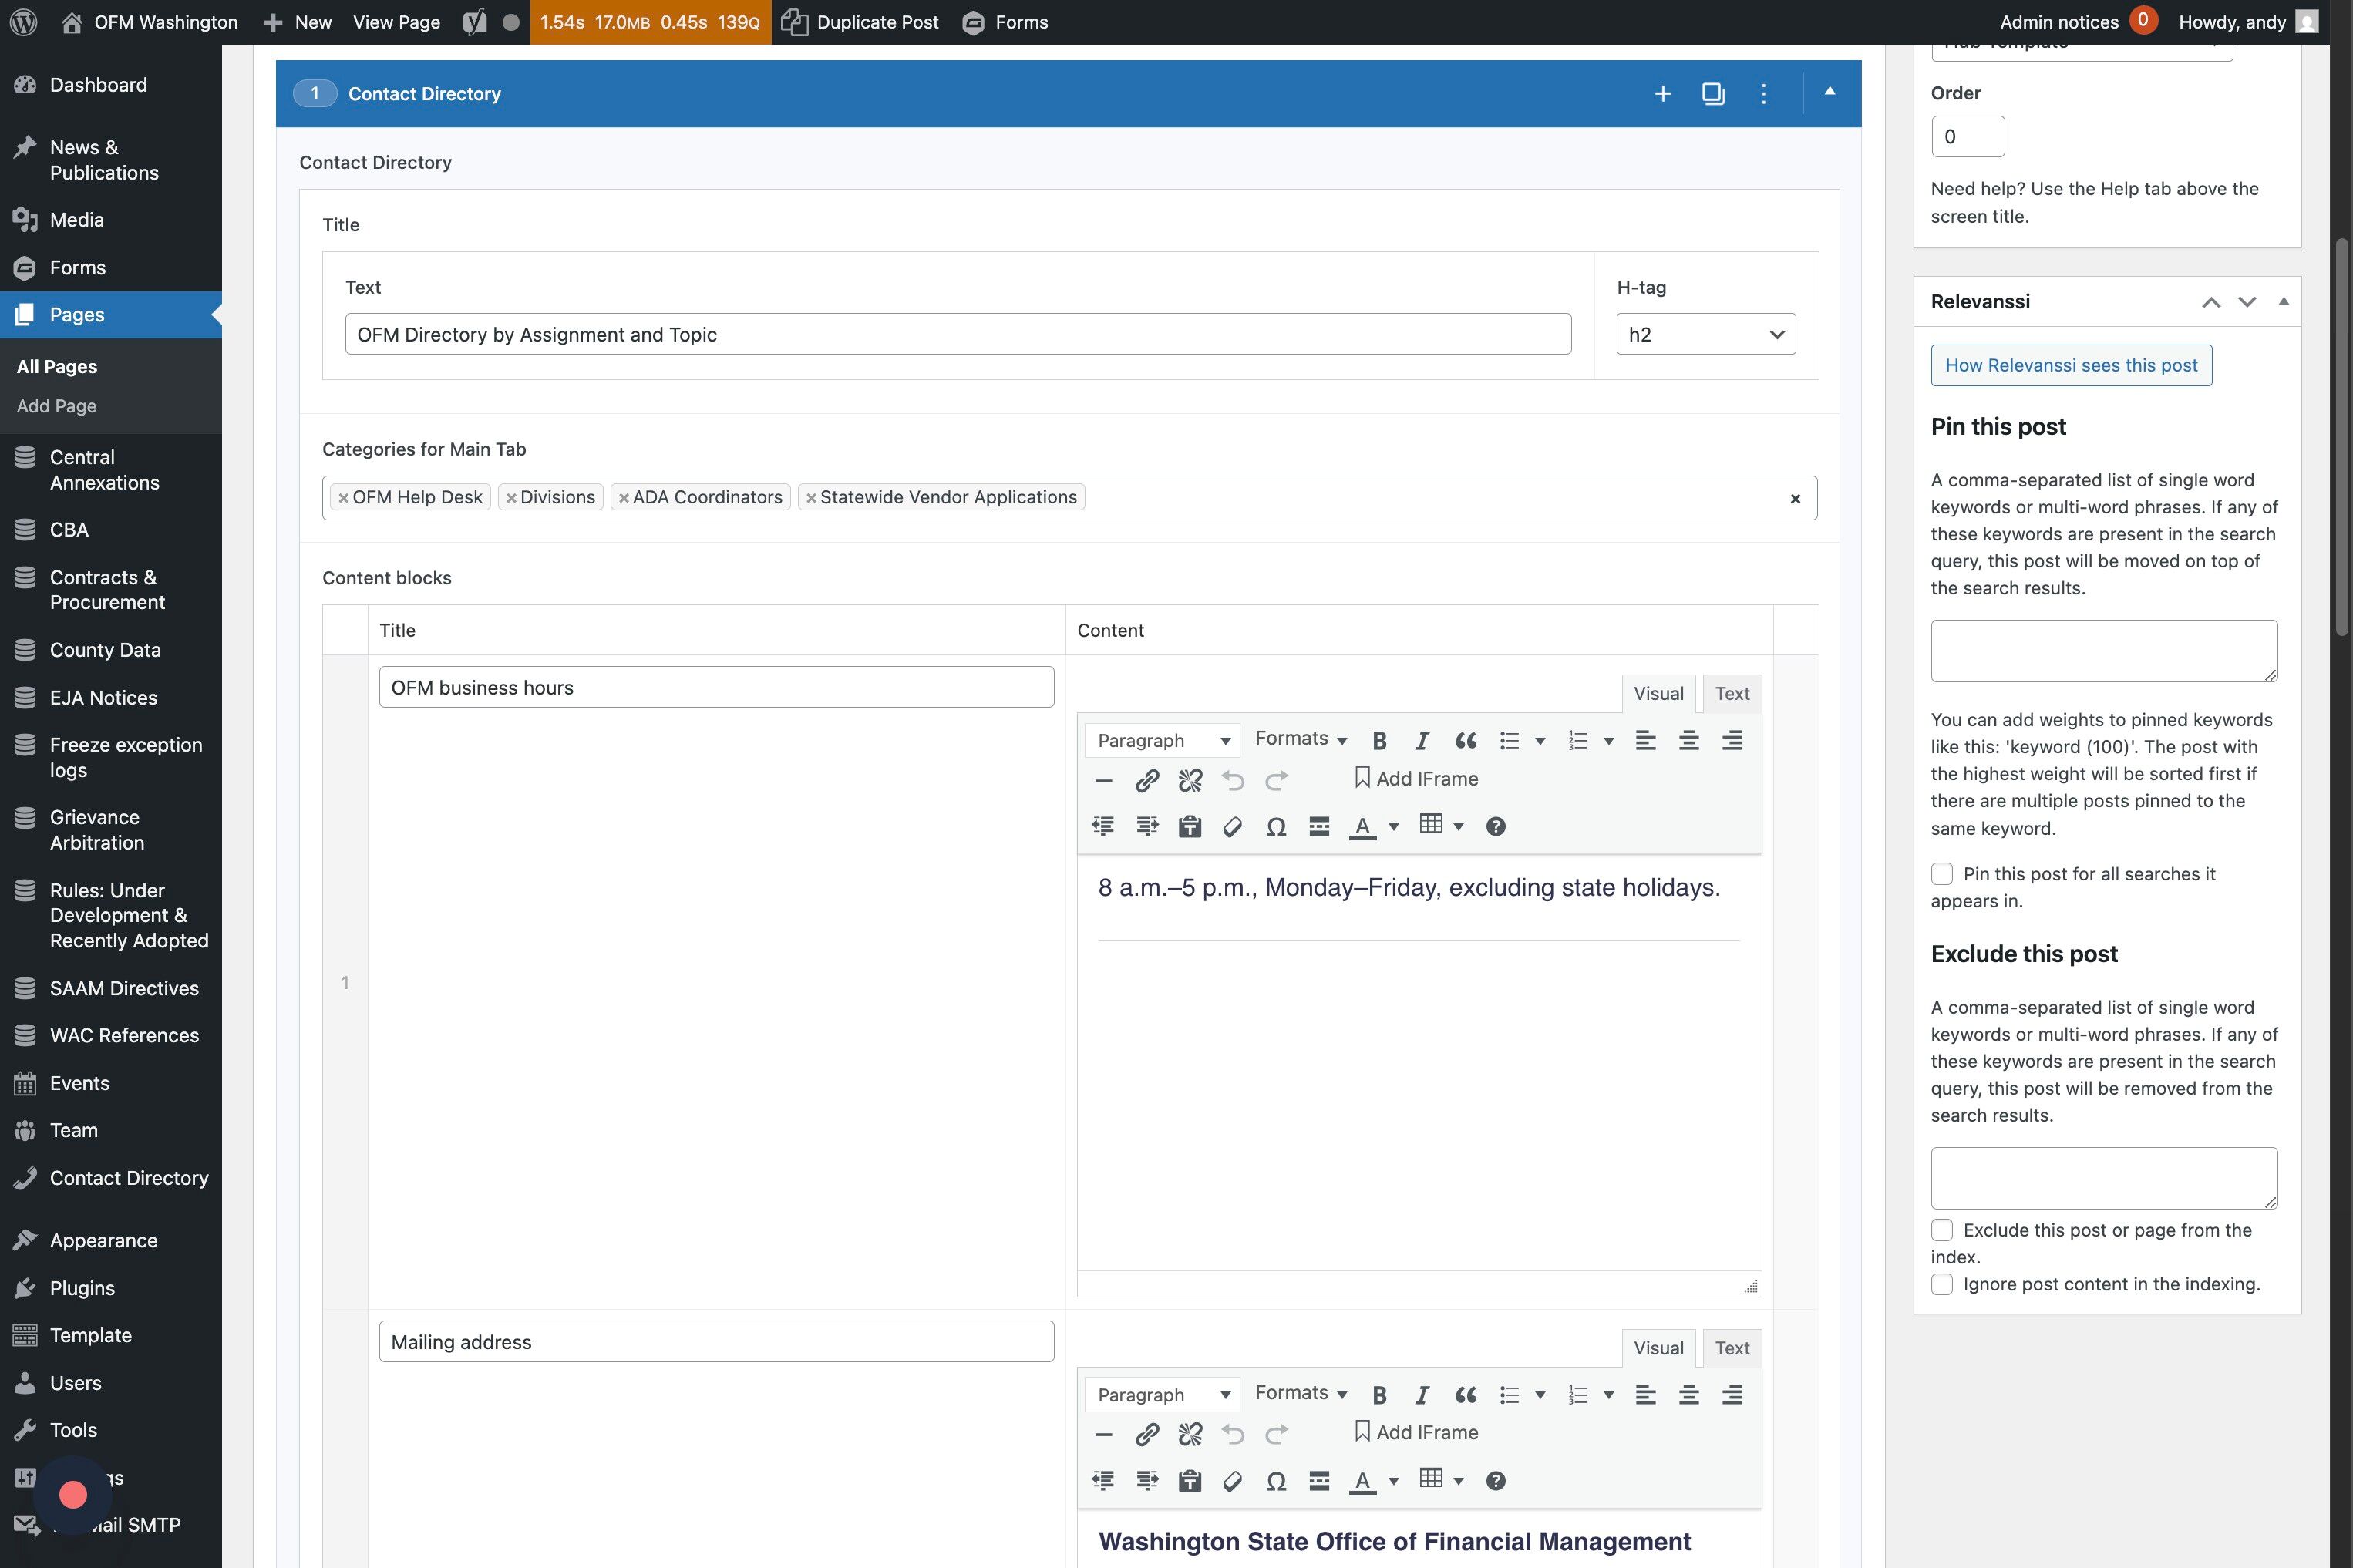The image size is (2353, 1568).
Task: Open the three-dot layout options menu
Action: click(x=1763, y=93)
